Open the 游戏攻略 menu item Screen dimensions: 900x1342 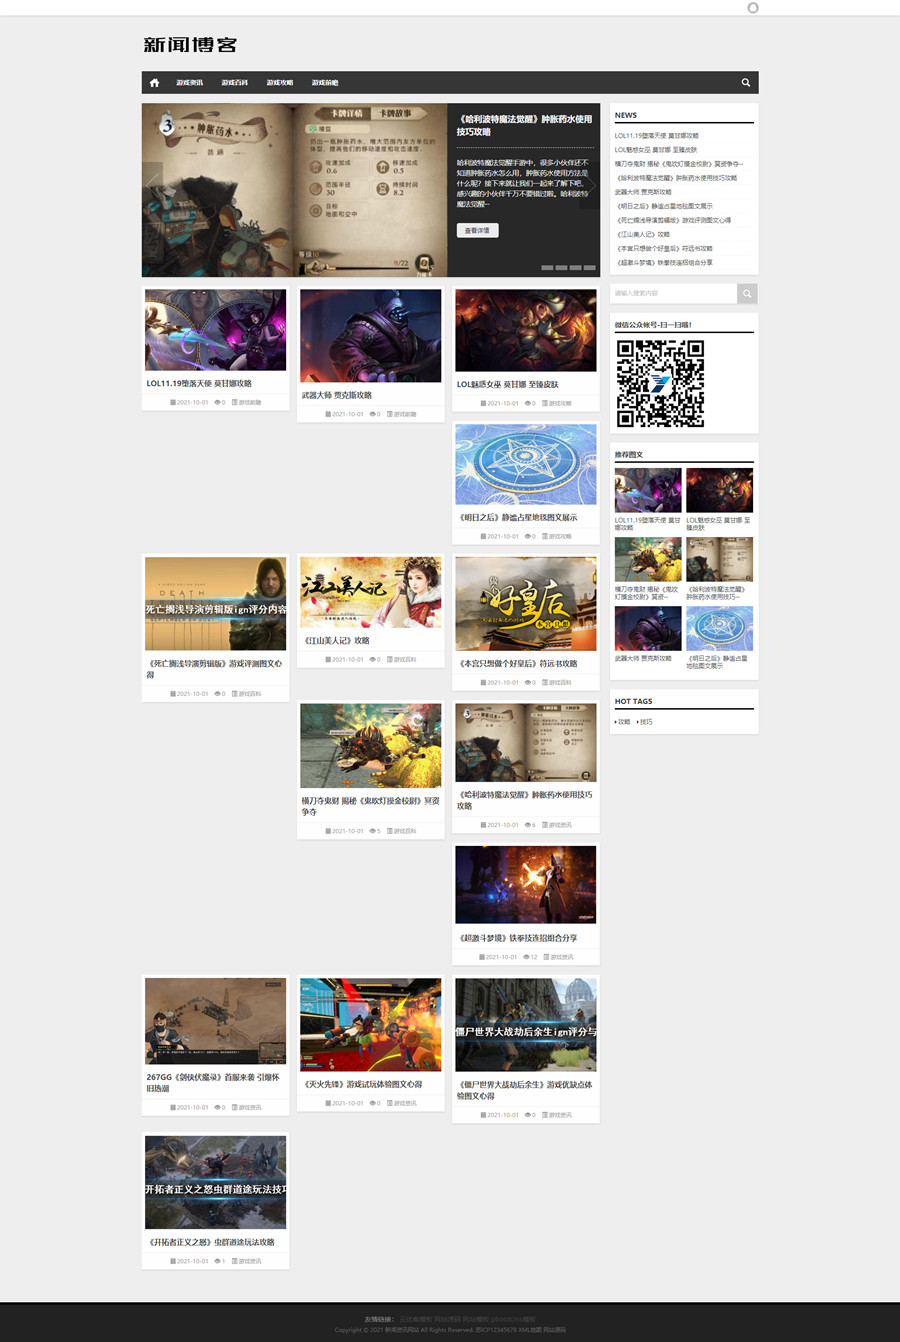279,83
